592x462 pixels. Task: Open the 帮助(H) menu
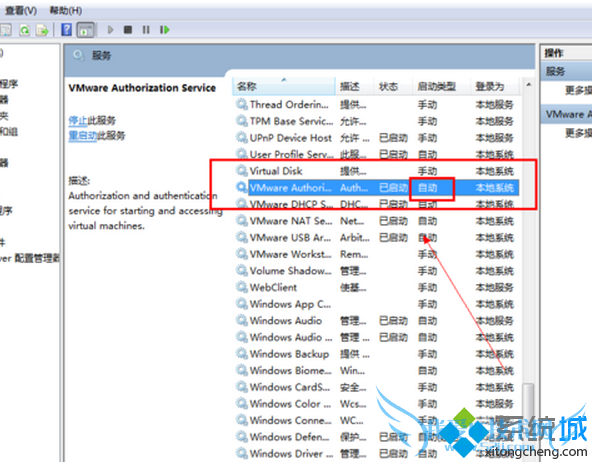tap(66, 11)
